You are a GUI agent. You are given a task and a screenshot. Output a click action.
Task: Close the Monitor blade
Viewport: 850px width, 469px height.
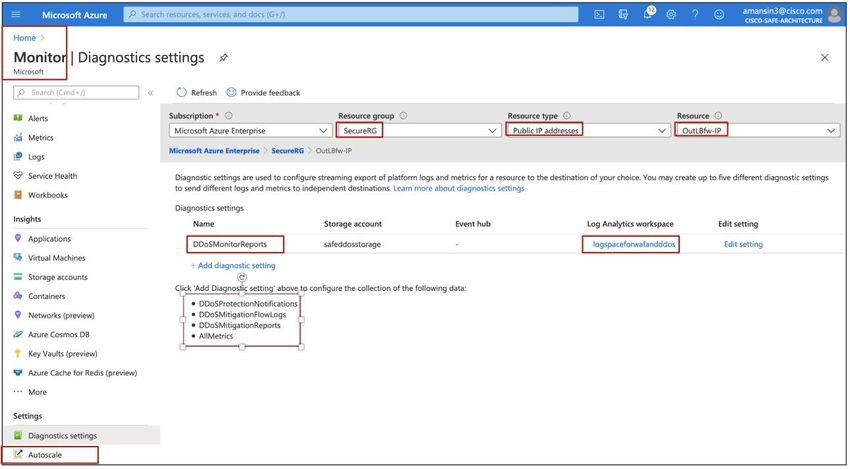(x=825, y=57)
